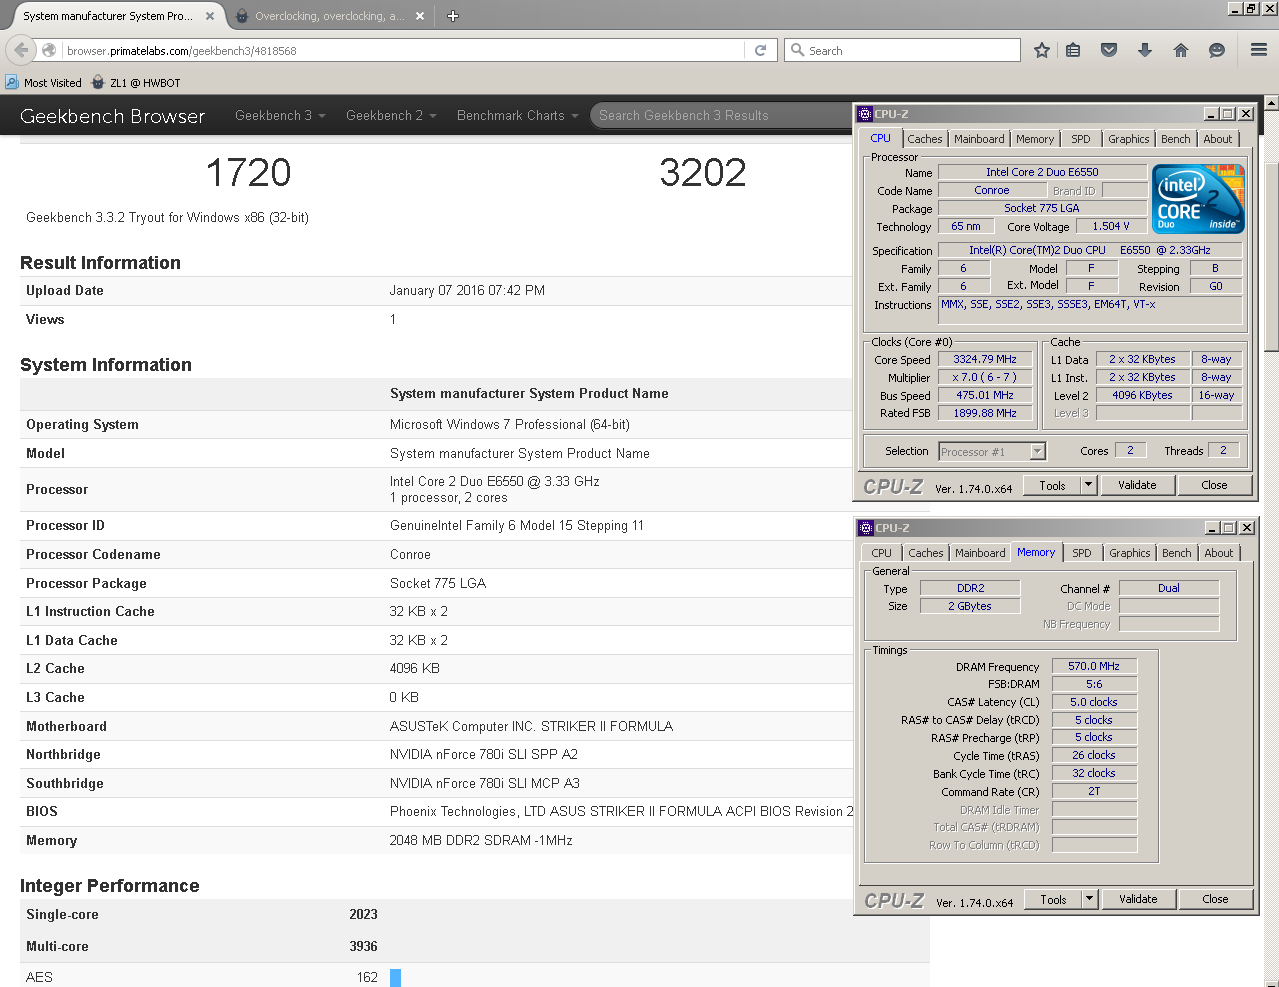1279x987 pixels.
Task: Click Validate in upper CPU-Z window
Action: coord(1137,485)
